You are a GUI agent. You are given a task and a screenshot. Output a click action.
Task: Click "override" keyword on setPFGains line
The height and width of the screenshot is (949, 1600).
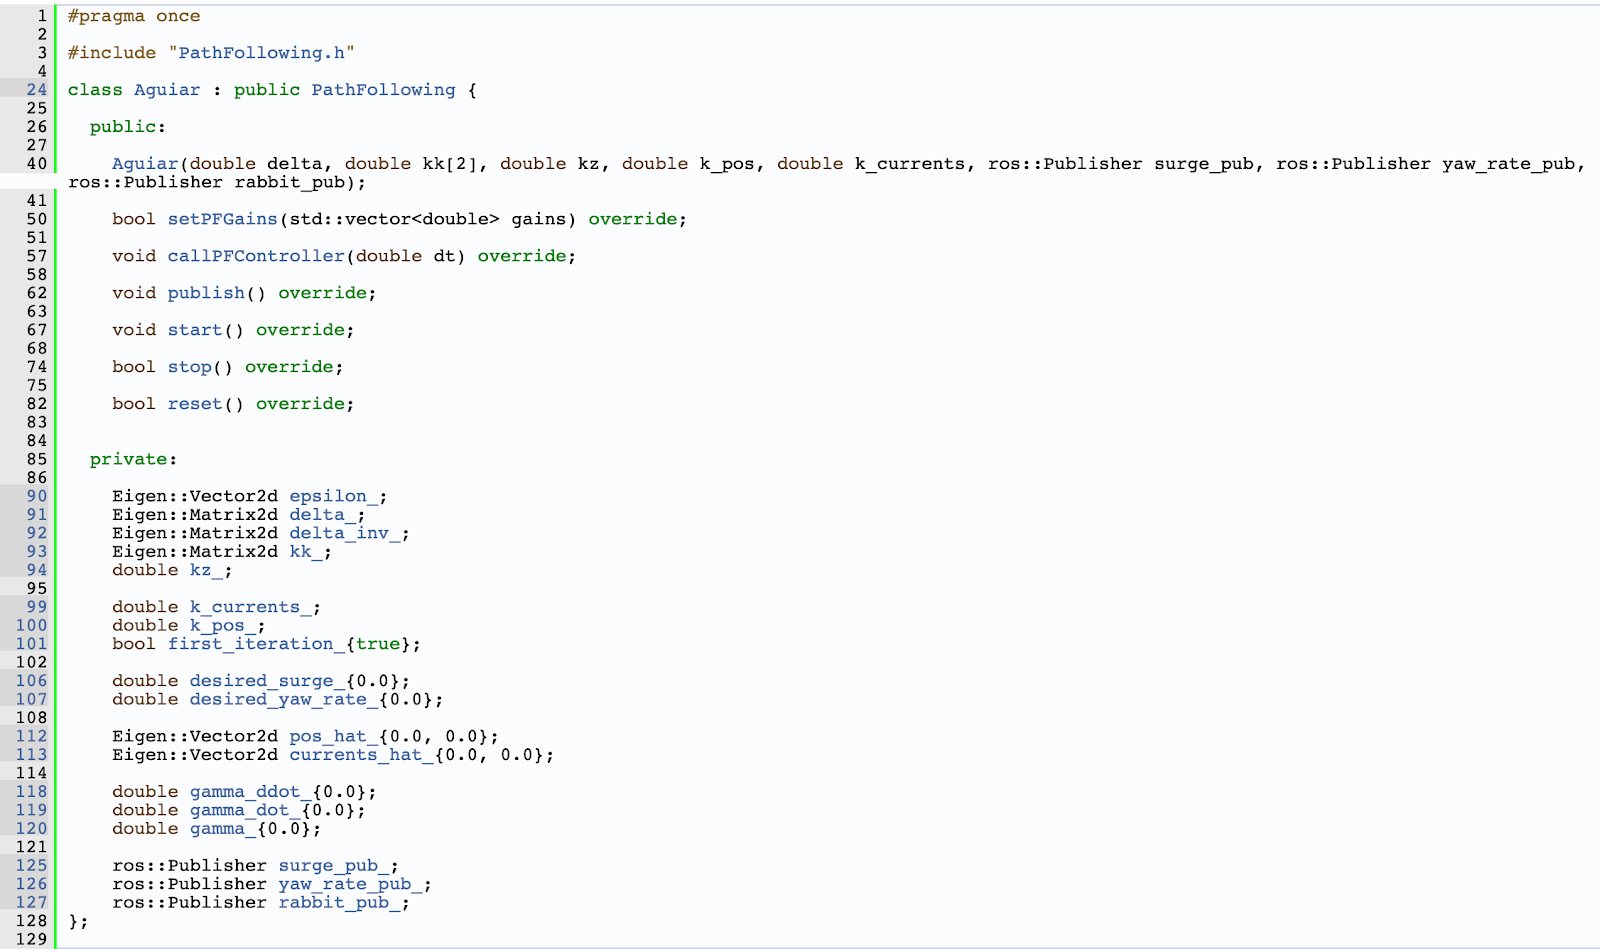(x=632, y=219)
